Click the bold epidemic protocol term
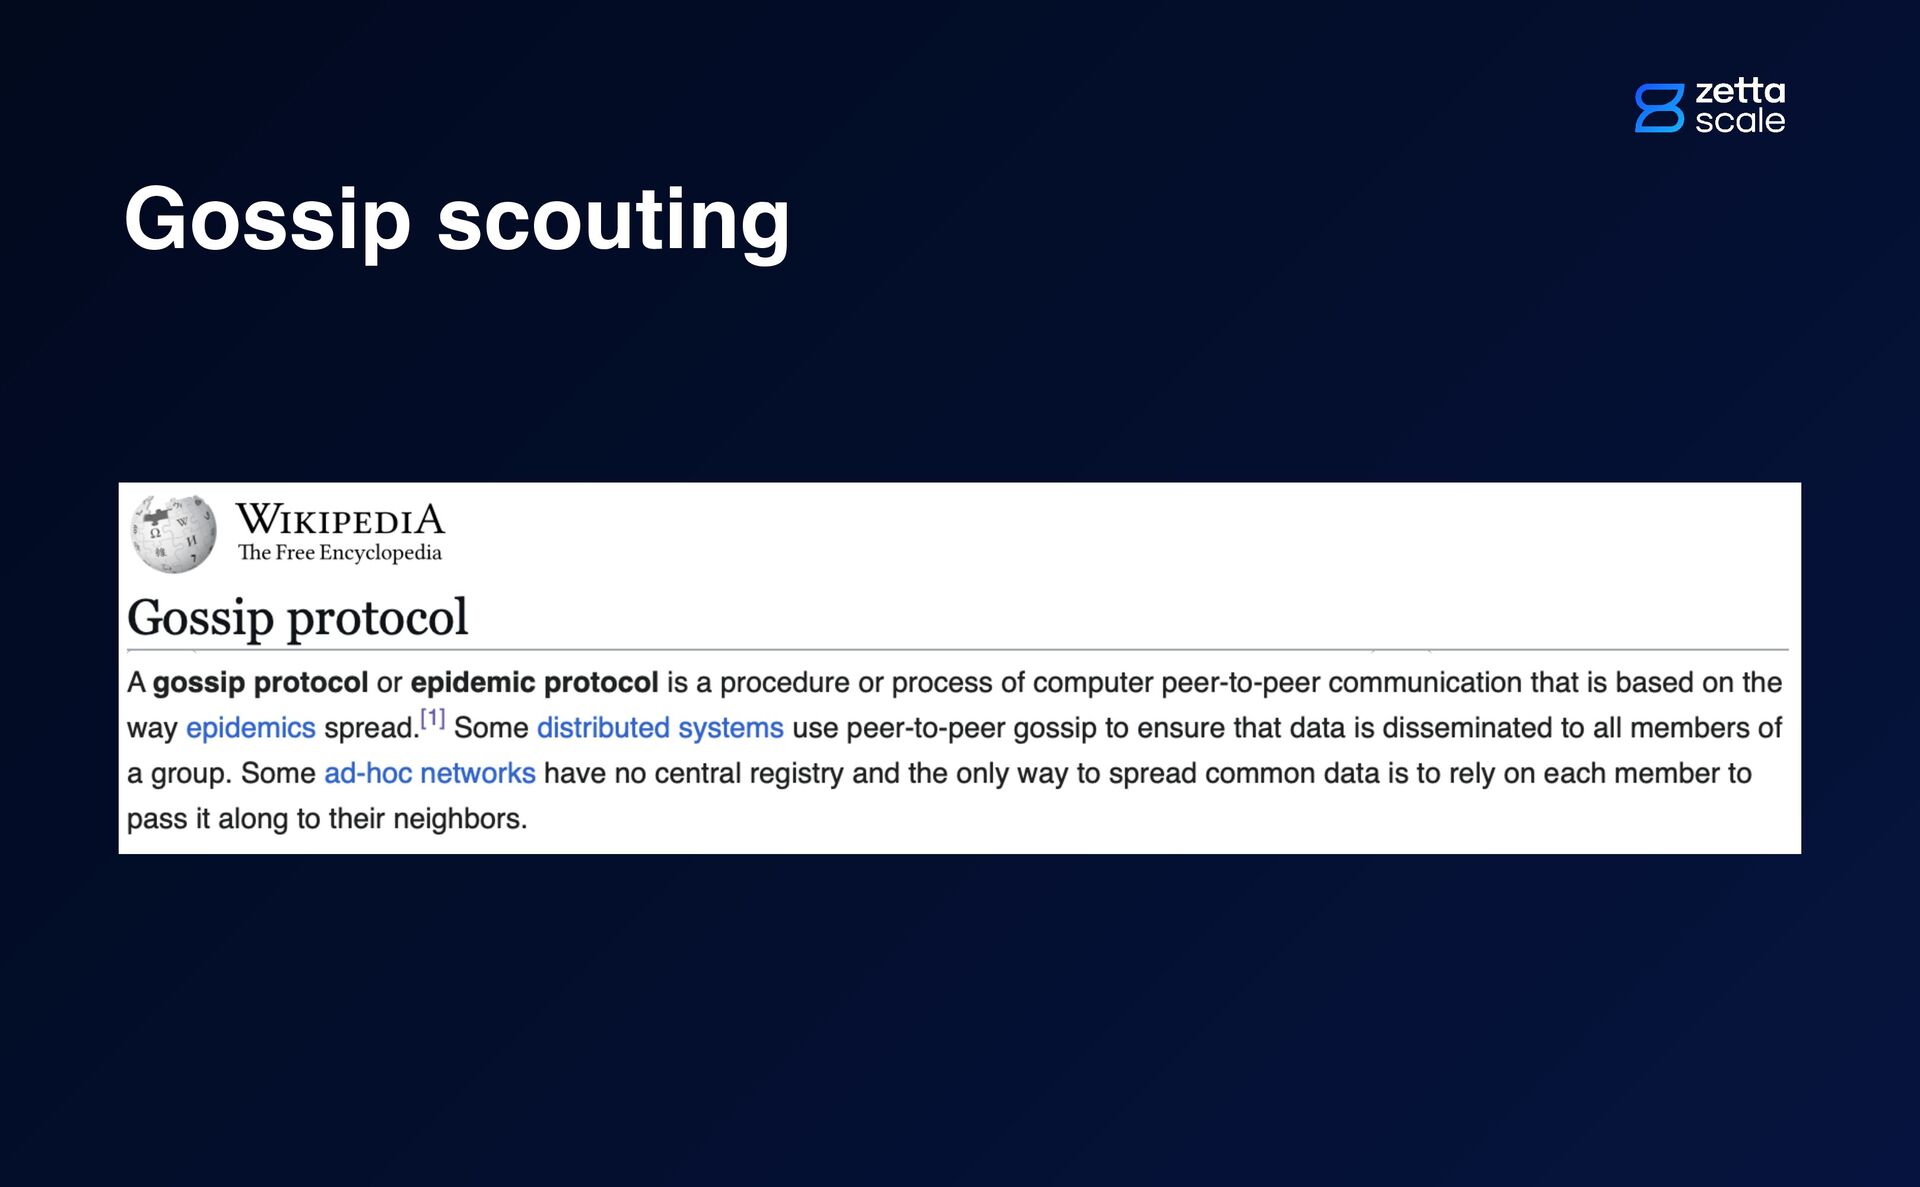This screenshot has width=1920, height=1187. (534, 682)
